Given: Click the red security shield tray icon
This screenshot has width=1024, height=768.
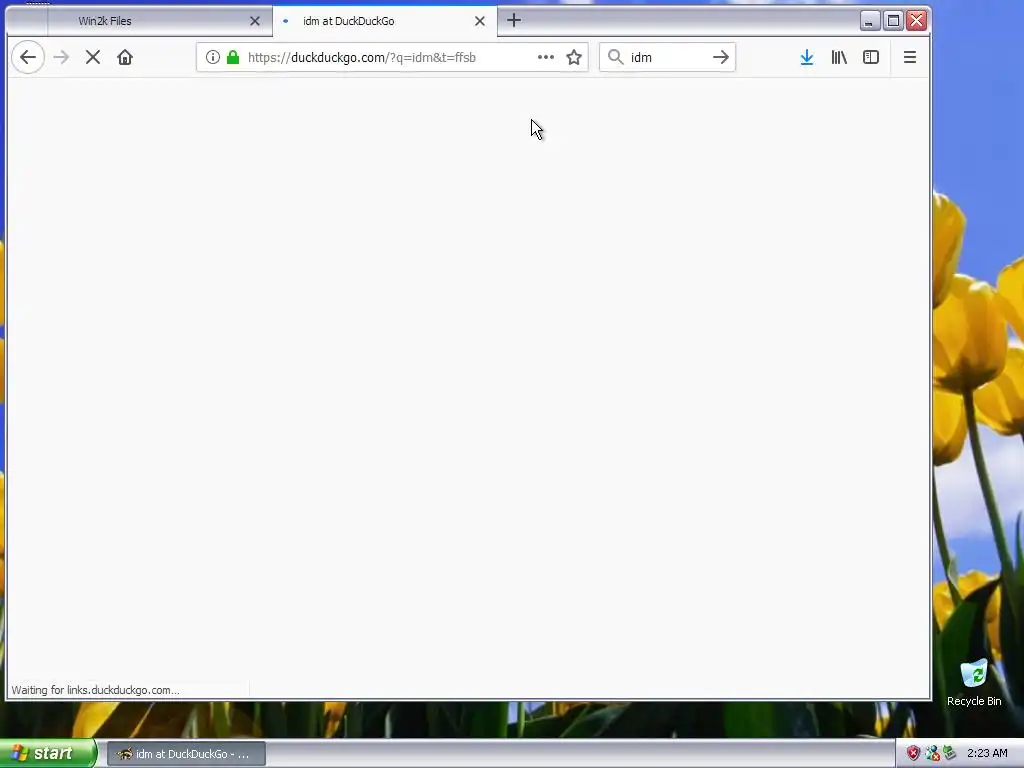Looking at the screenshot, I should [913, 754].
